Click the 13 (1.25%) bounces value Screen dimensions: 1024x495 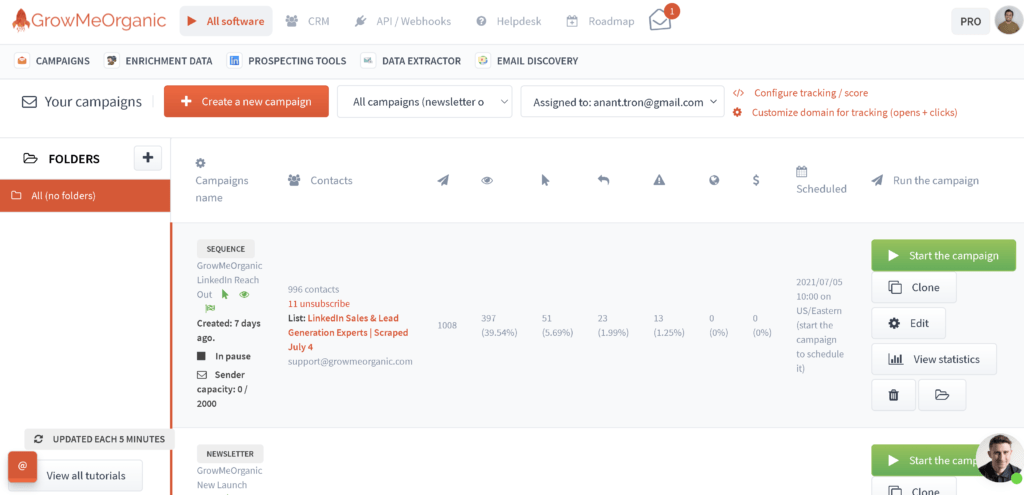[669, 325]
